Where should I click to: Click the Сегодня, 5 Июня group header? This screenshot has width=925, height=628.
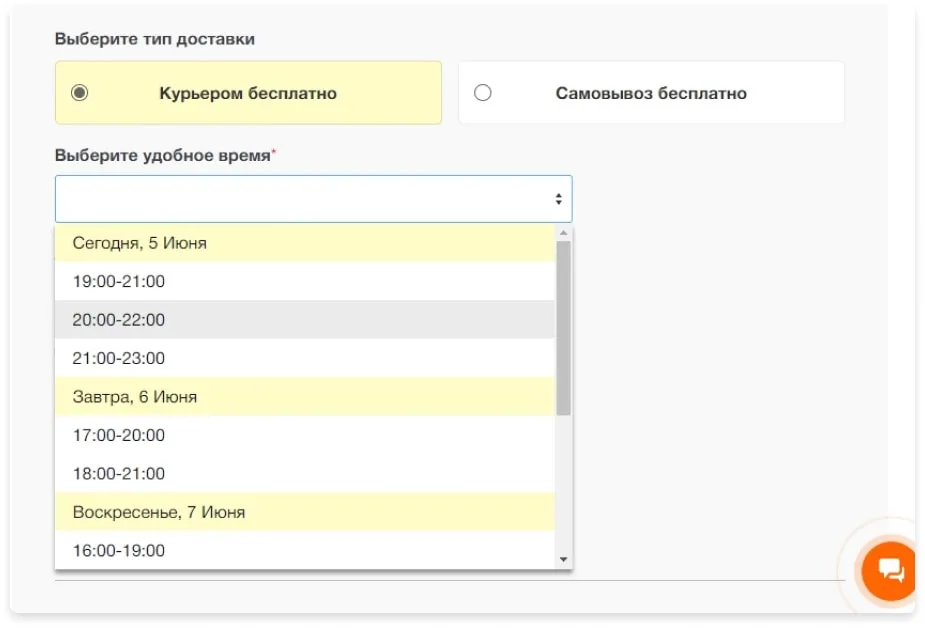point(139,243)
